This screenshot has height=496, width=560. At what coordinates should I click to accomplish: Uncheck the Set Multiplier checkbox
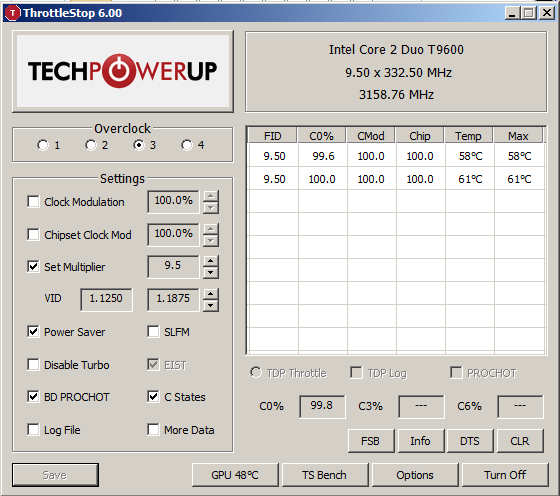33,266
